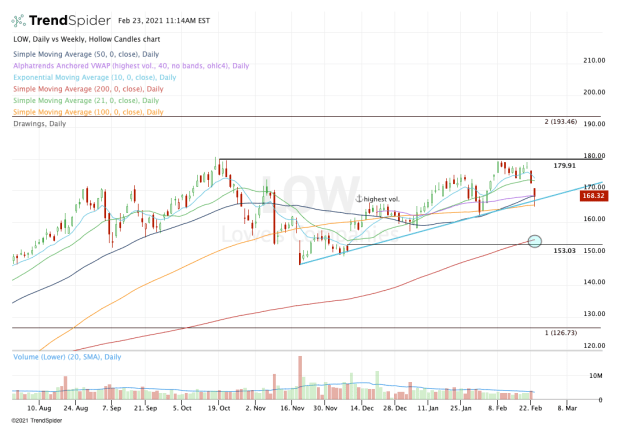Click the 180.00 price axis label
Image resolution: width=620 pixels, height=426 pixels.
(594, 156)
